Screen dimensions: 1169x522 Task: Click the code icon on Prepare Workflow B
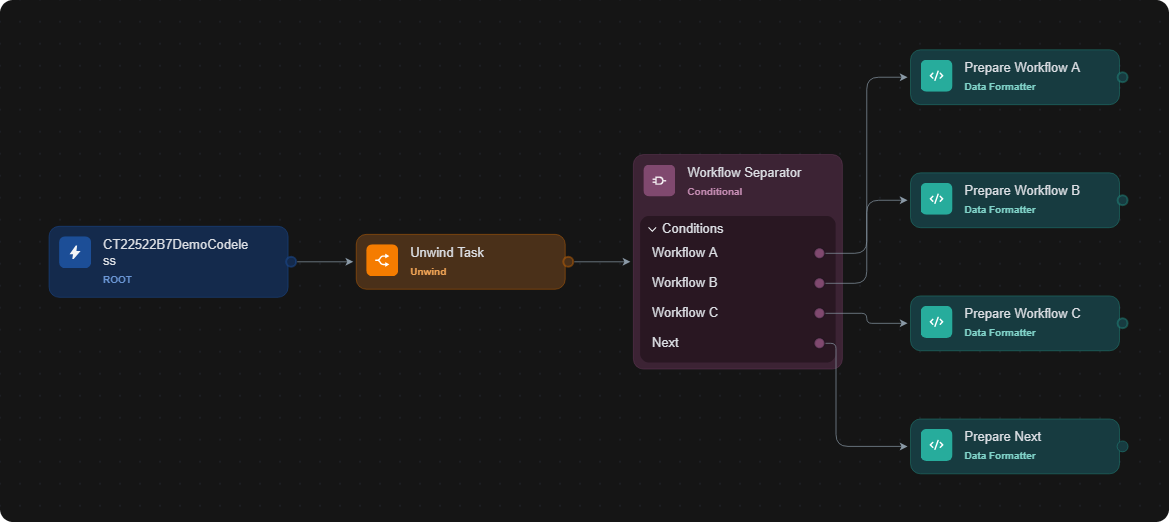tap(936, 199)
